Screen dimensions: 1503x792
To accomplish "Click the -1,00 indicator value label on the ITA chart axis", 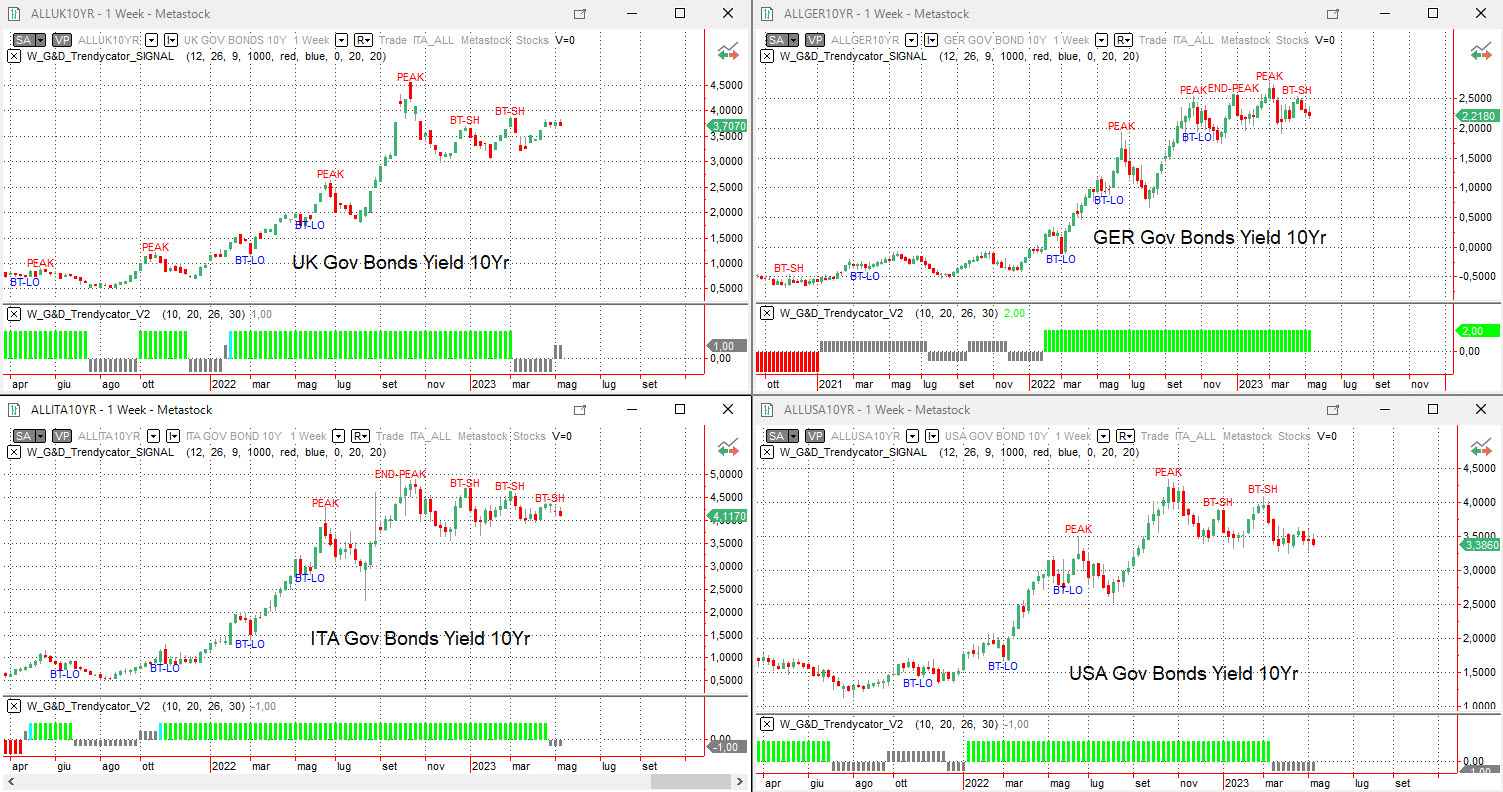I will coord(727,747).
